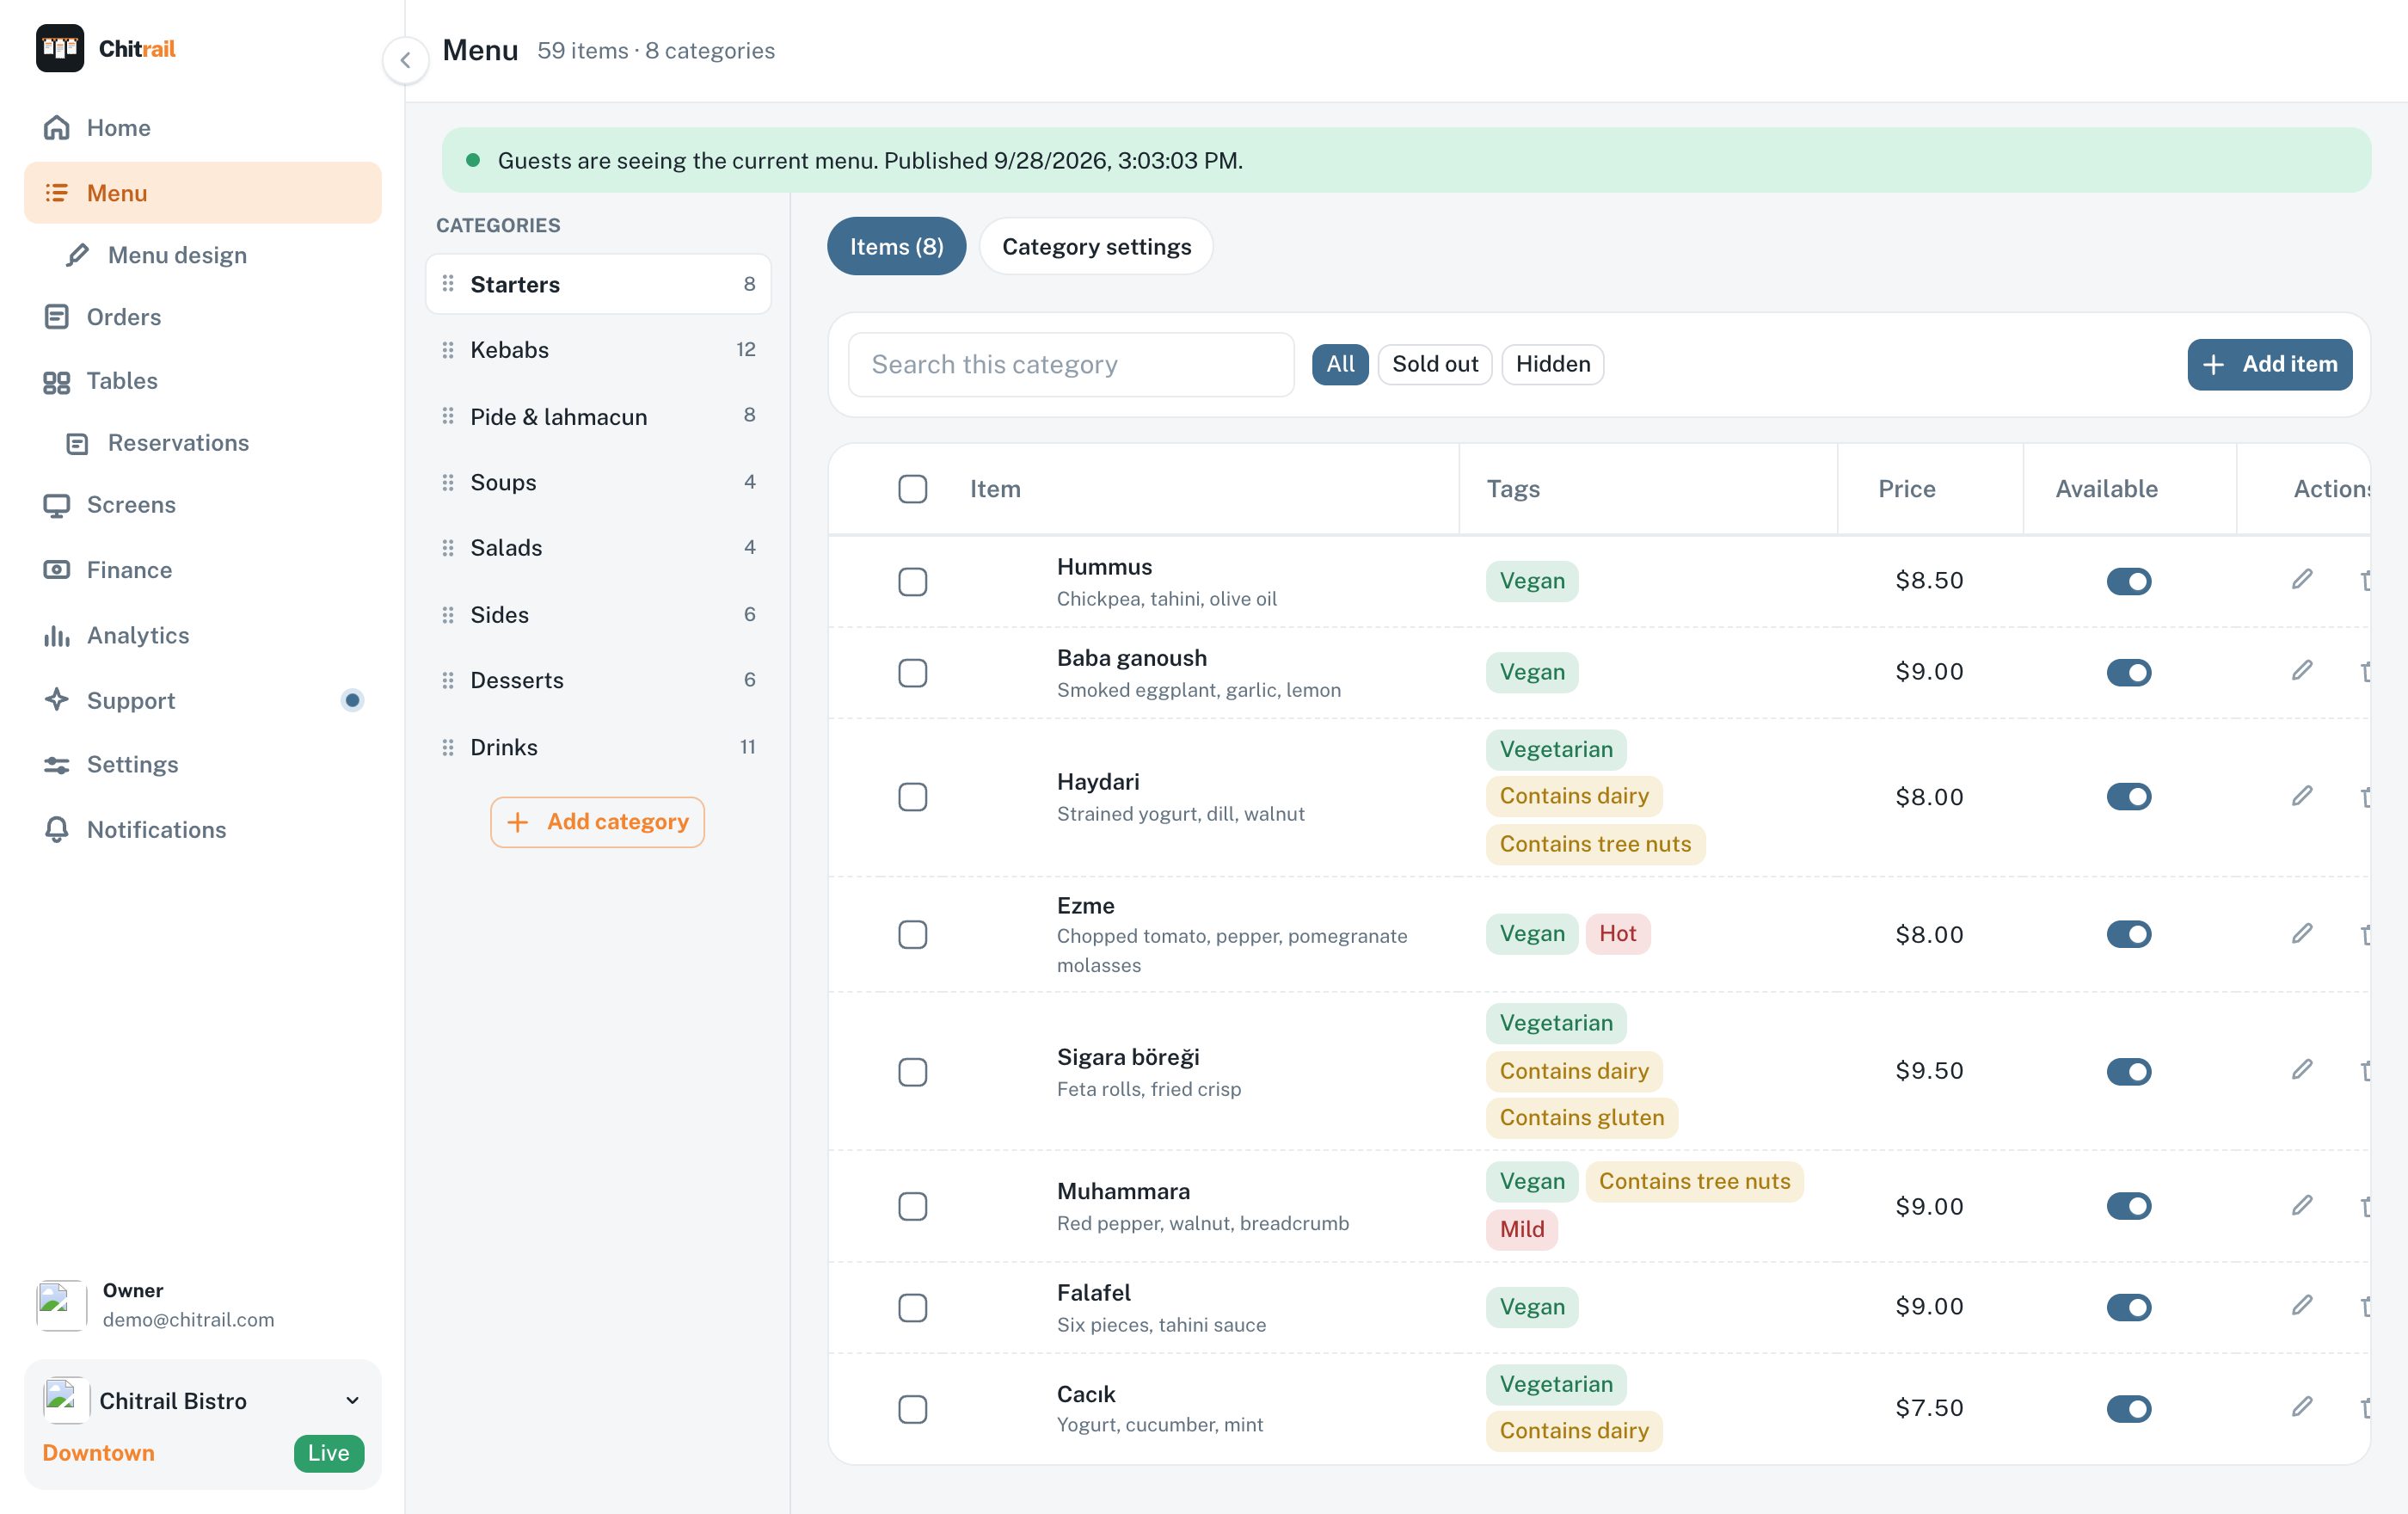Switch off Cacık availability toggle
2408x1514 pixels.
click(x=2128, y=1409)
